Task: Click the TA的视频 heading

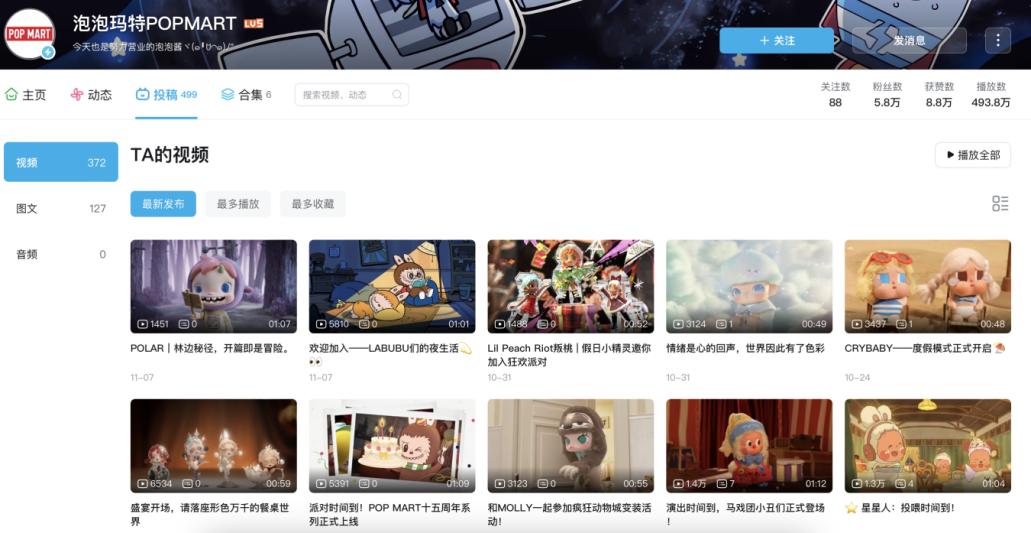Action: click(170, 155)
